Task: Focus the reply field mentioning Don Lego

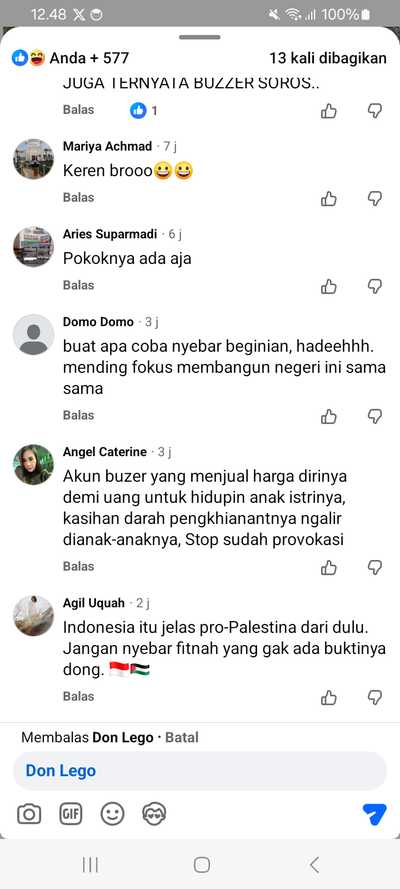Action: point(200,771)
